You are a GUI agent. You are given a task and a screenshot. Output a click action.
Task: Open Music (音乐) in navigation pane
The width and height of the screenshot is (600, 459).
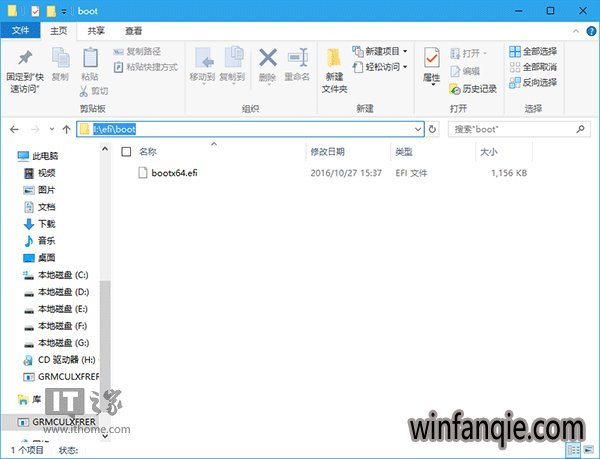tap(40, 241)
